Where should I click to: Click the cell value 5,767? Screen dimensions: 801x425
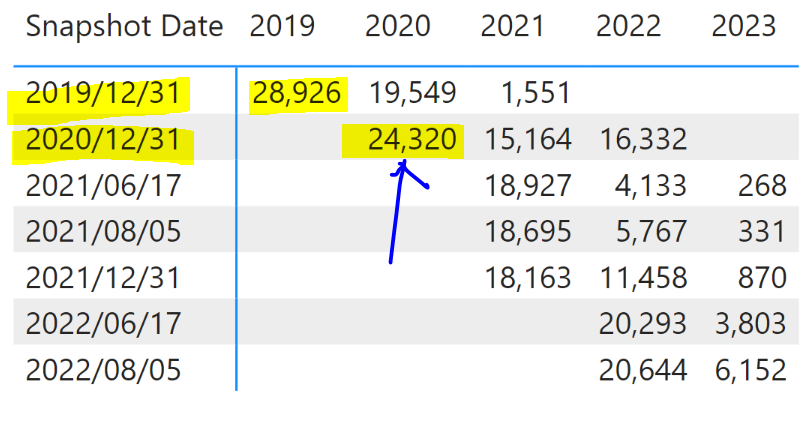(651, 231)
